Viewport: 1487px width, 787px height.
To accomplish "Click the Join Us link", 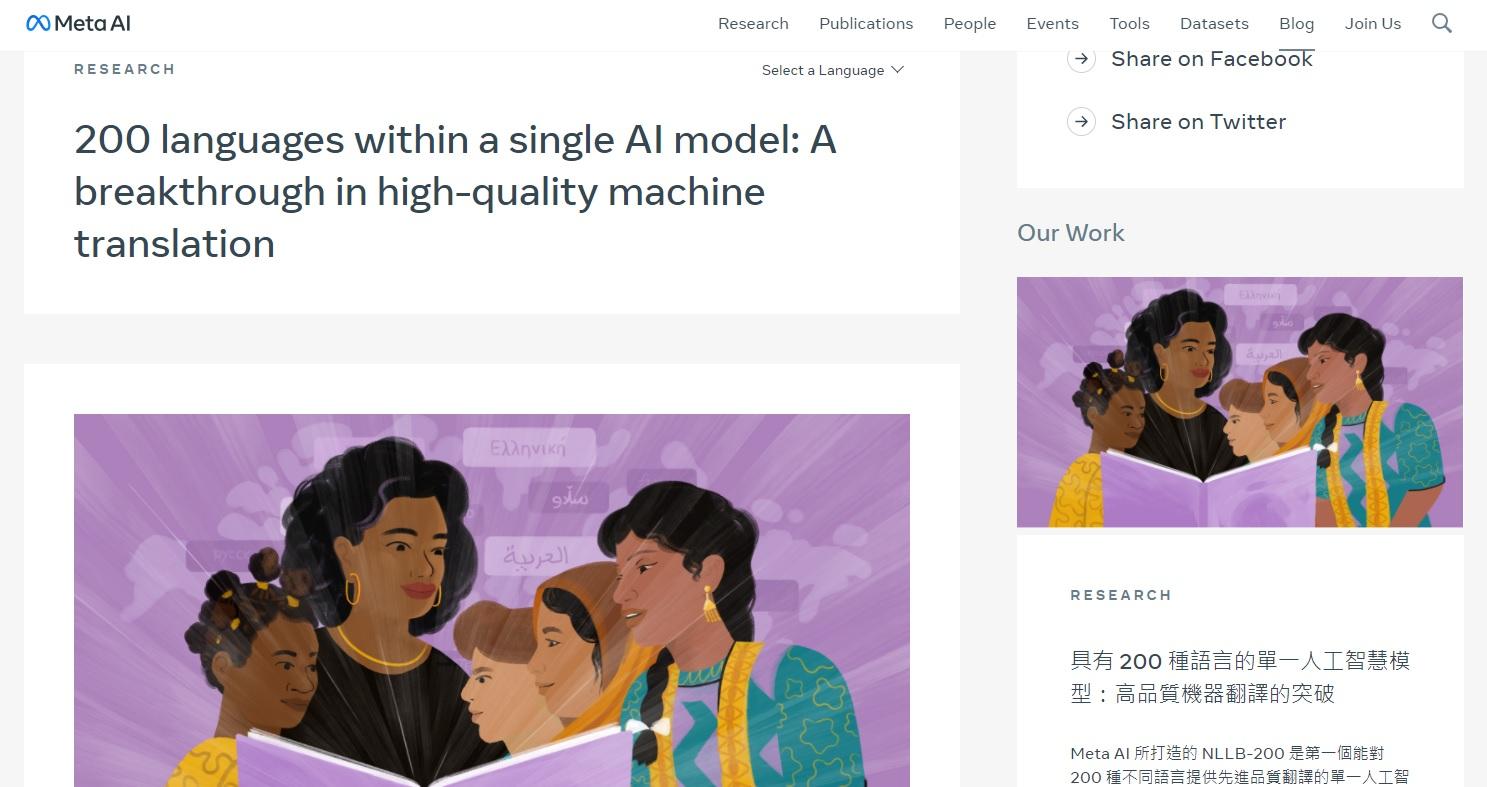I will tap(1373, 23).
